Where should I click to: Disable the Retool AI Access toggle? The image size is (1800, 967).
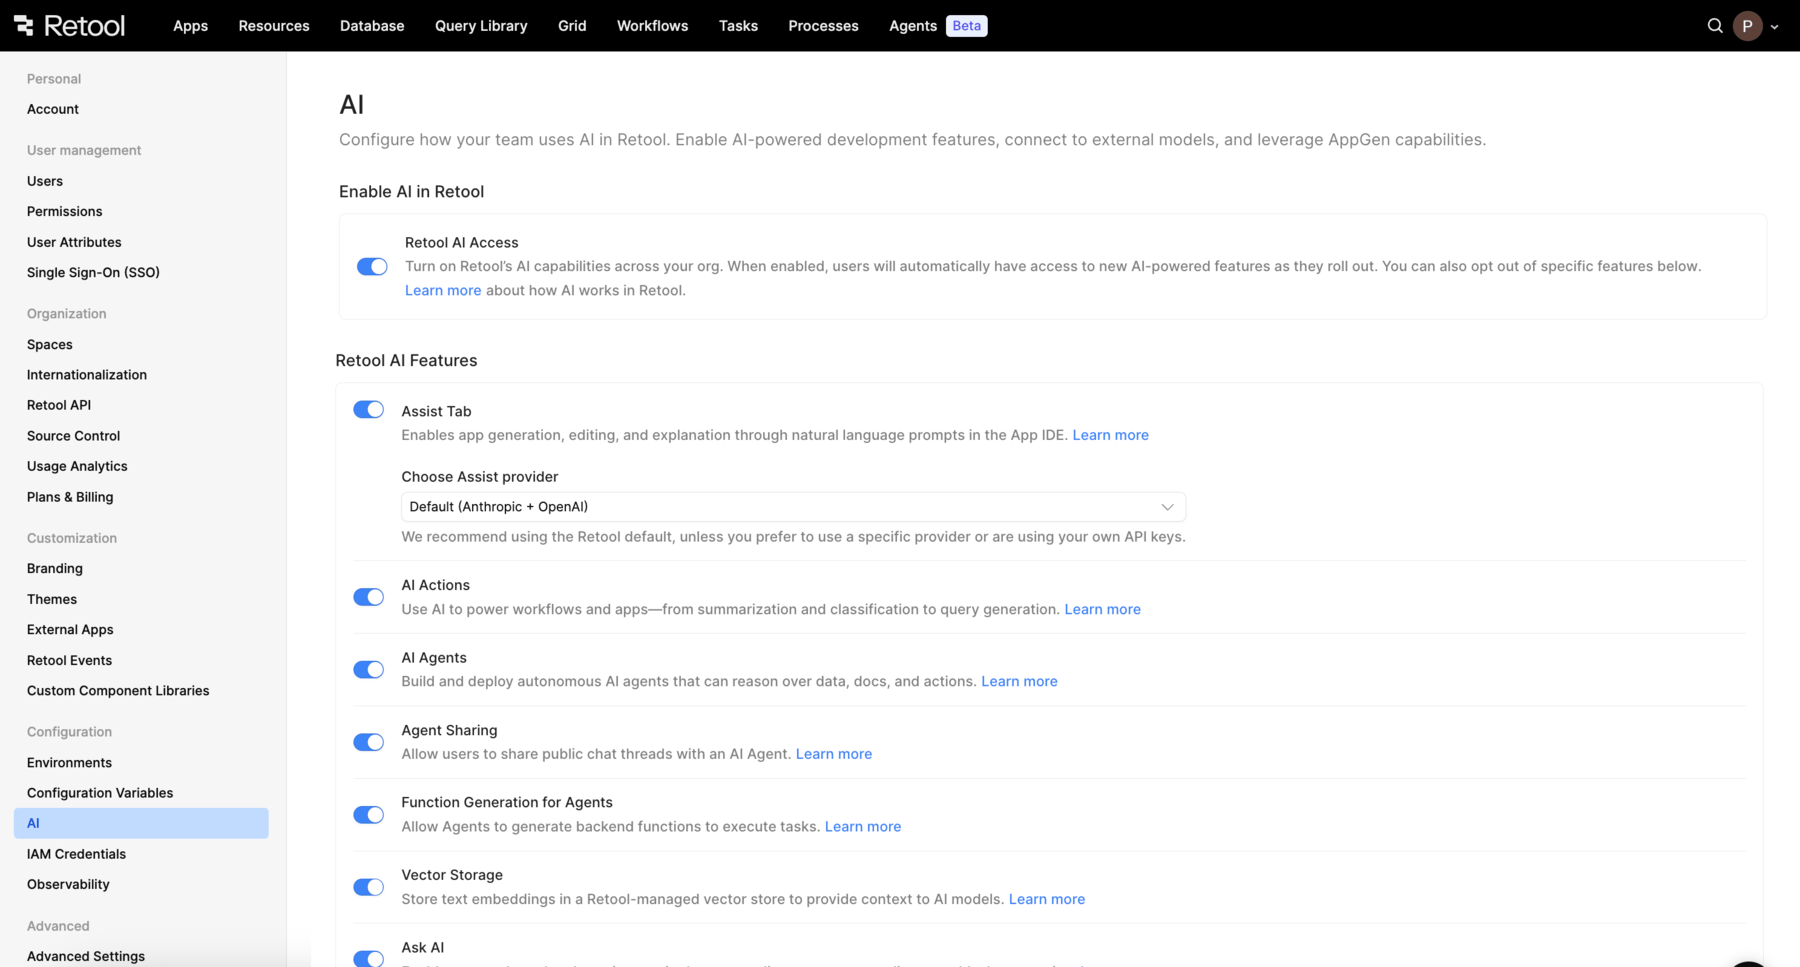click(372, 267)
